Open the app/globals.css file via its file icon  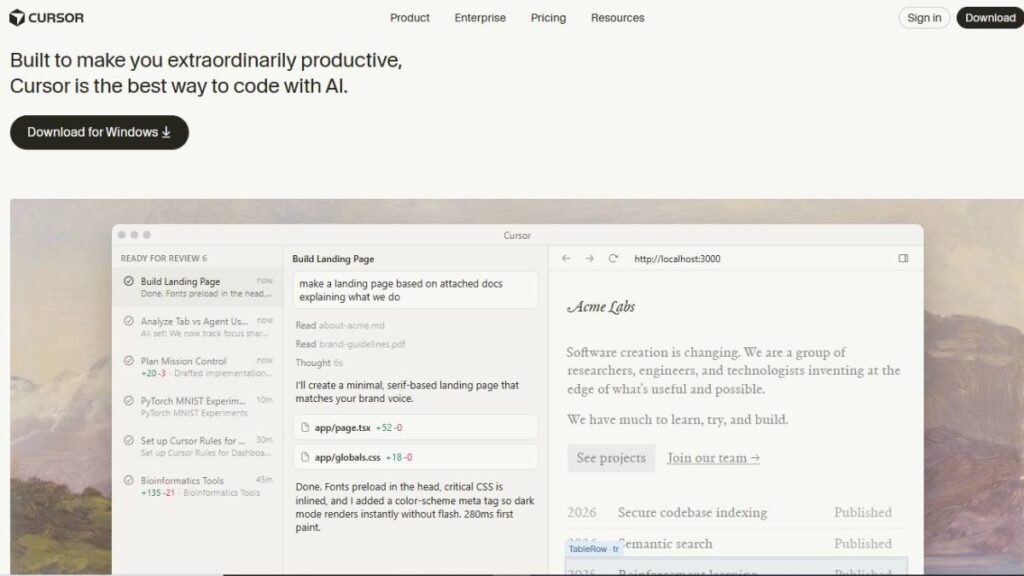coord(304,457)
